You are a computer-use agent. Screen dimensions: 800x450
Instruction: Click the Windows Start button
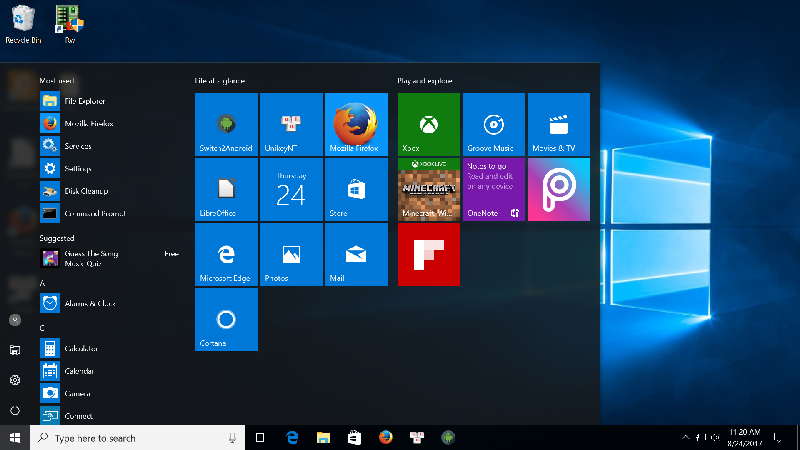pos(15,438)
